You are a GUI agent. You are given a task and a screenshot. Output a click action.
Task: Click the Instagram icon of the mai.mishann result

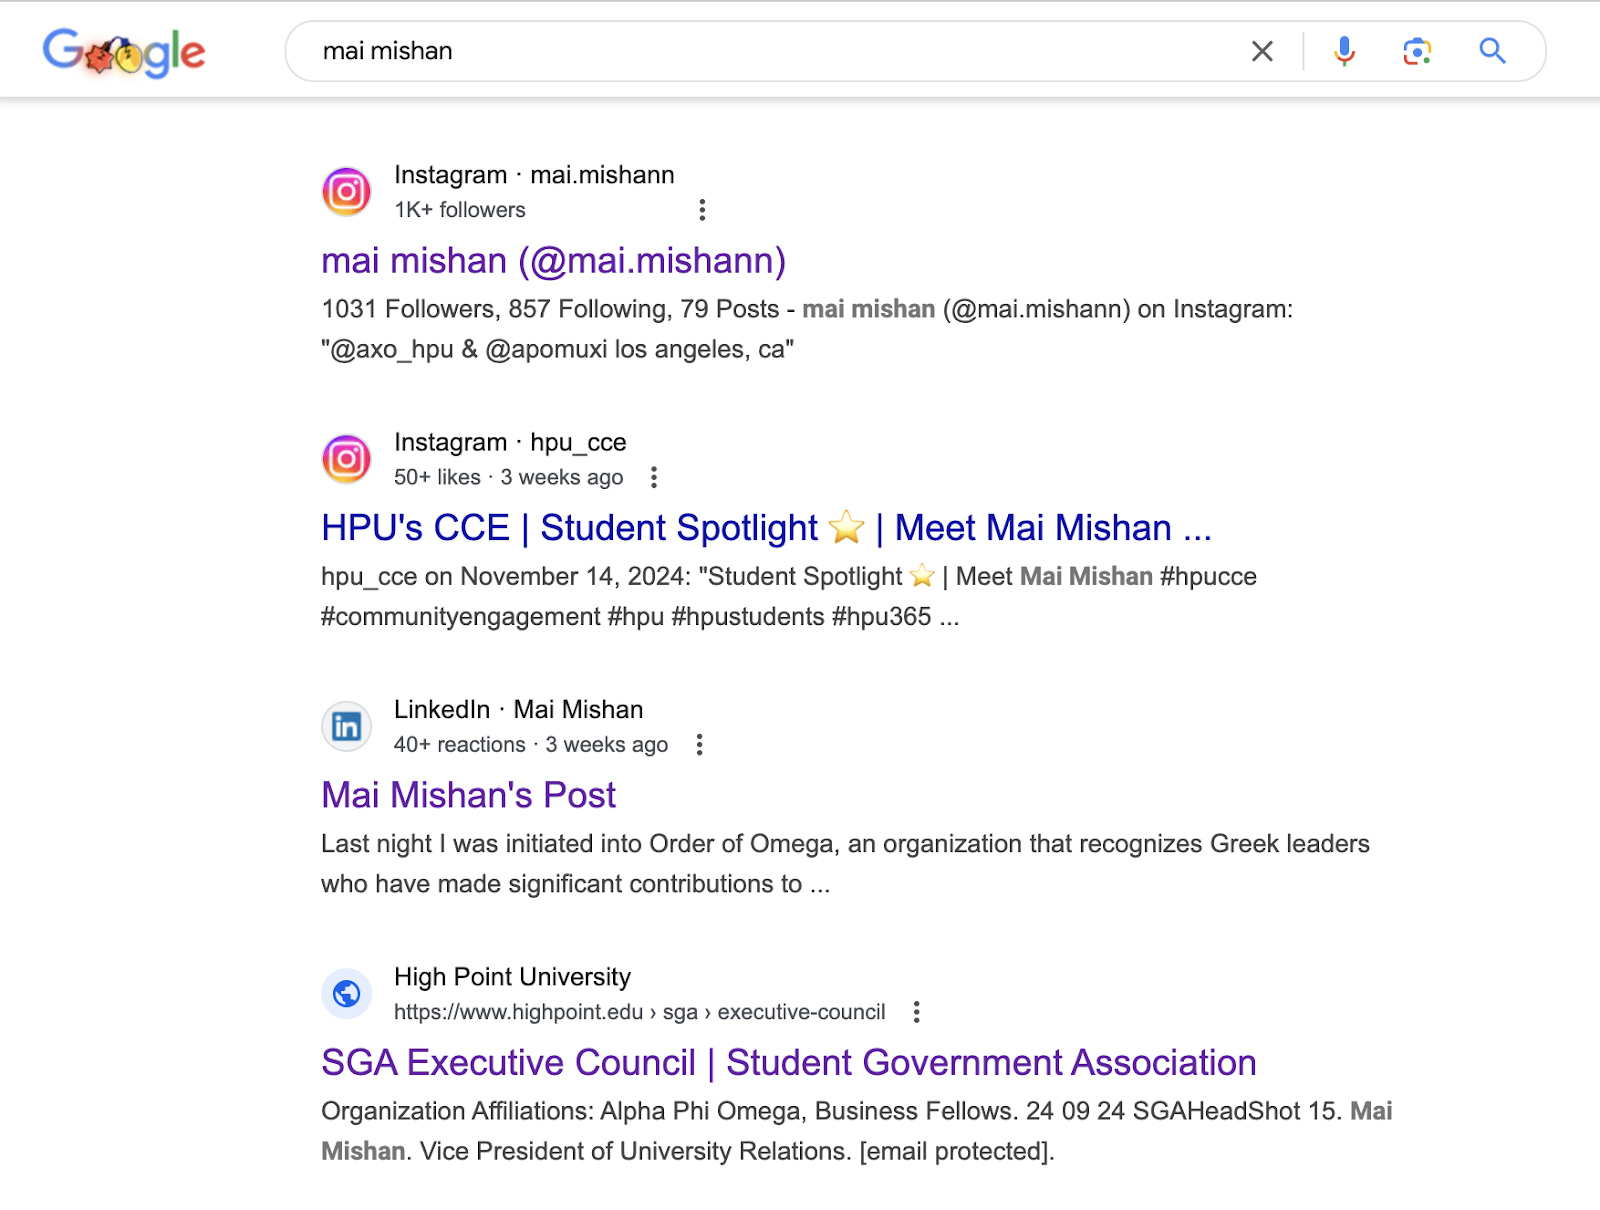(347, 191)
